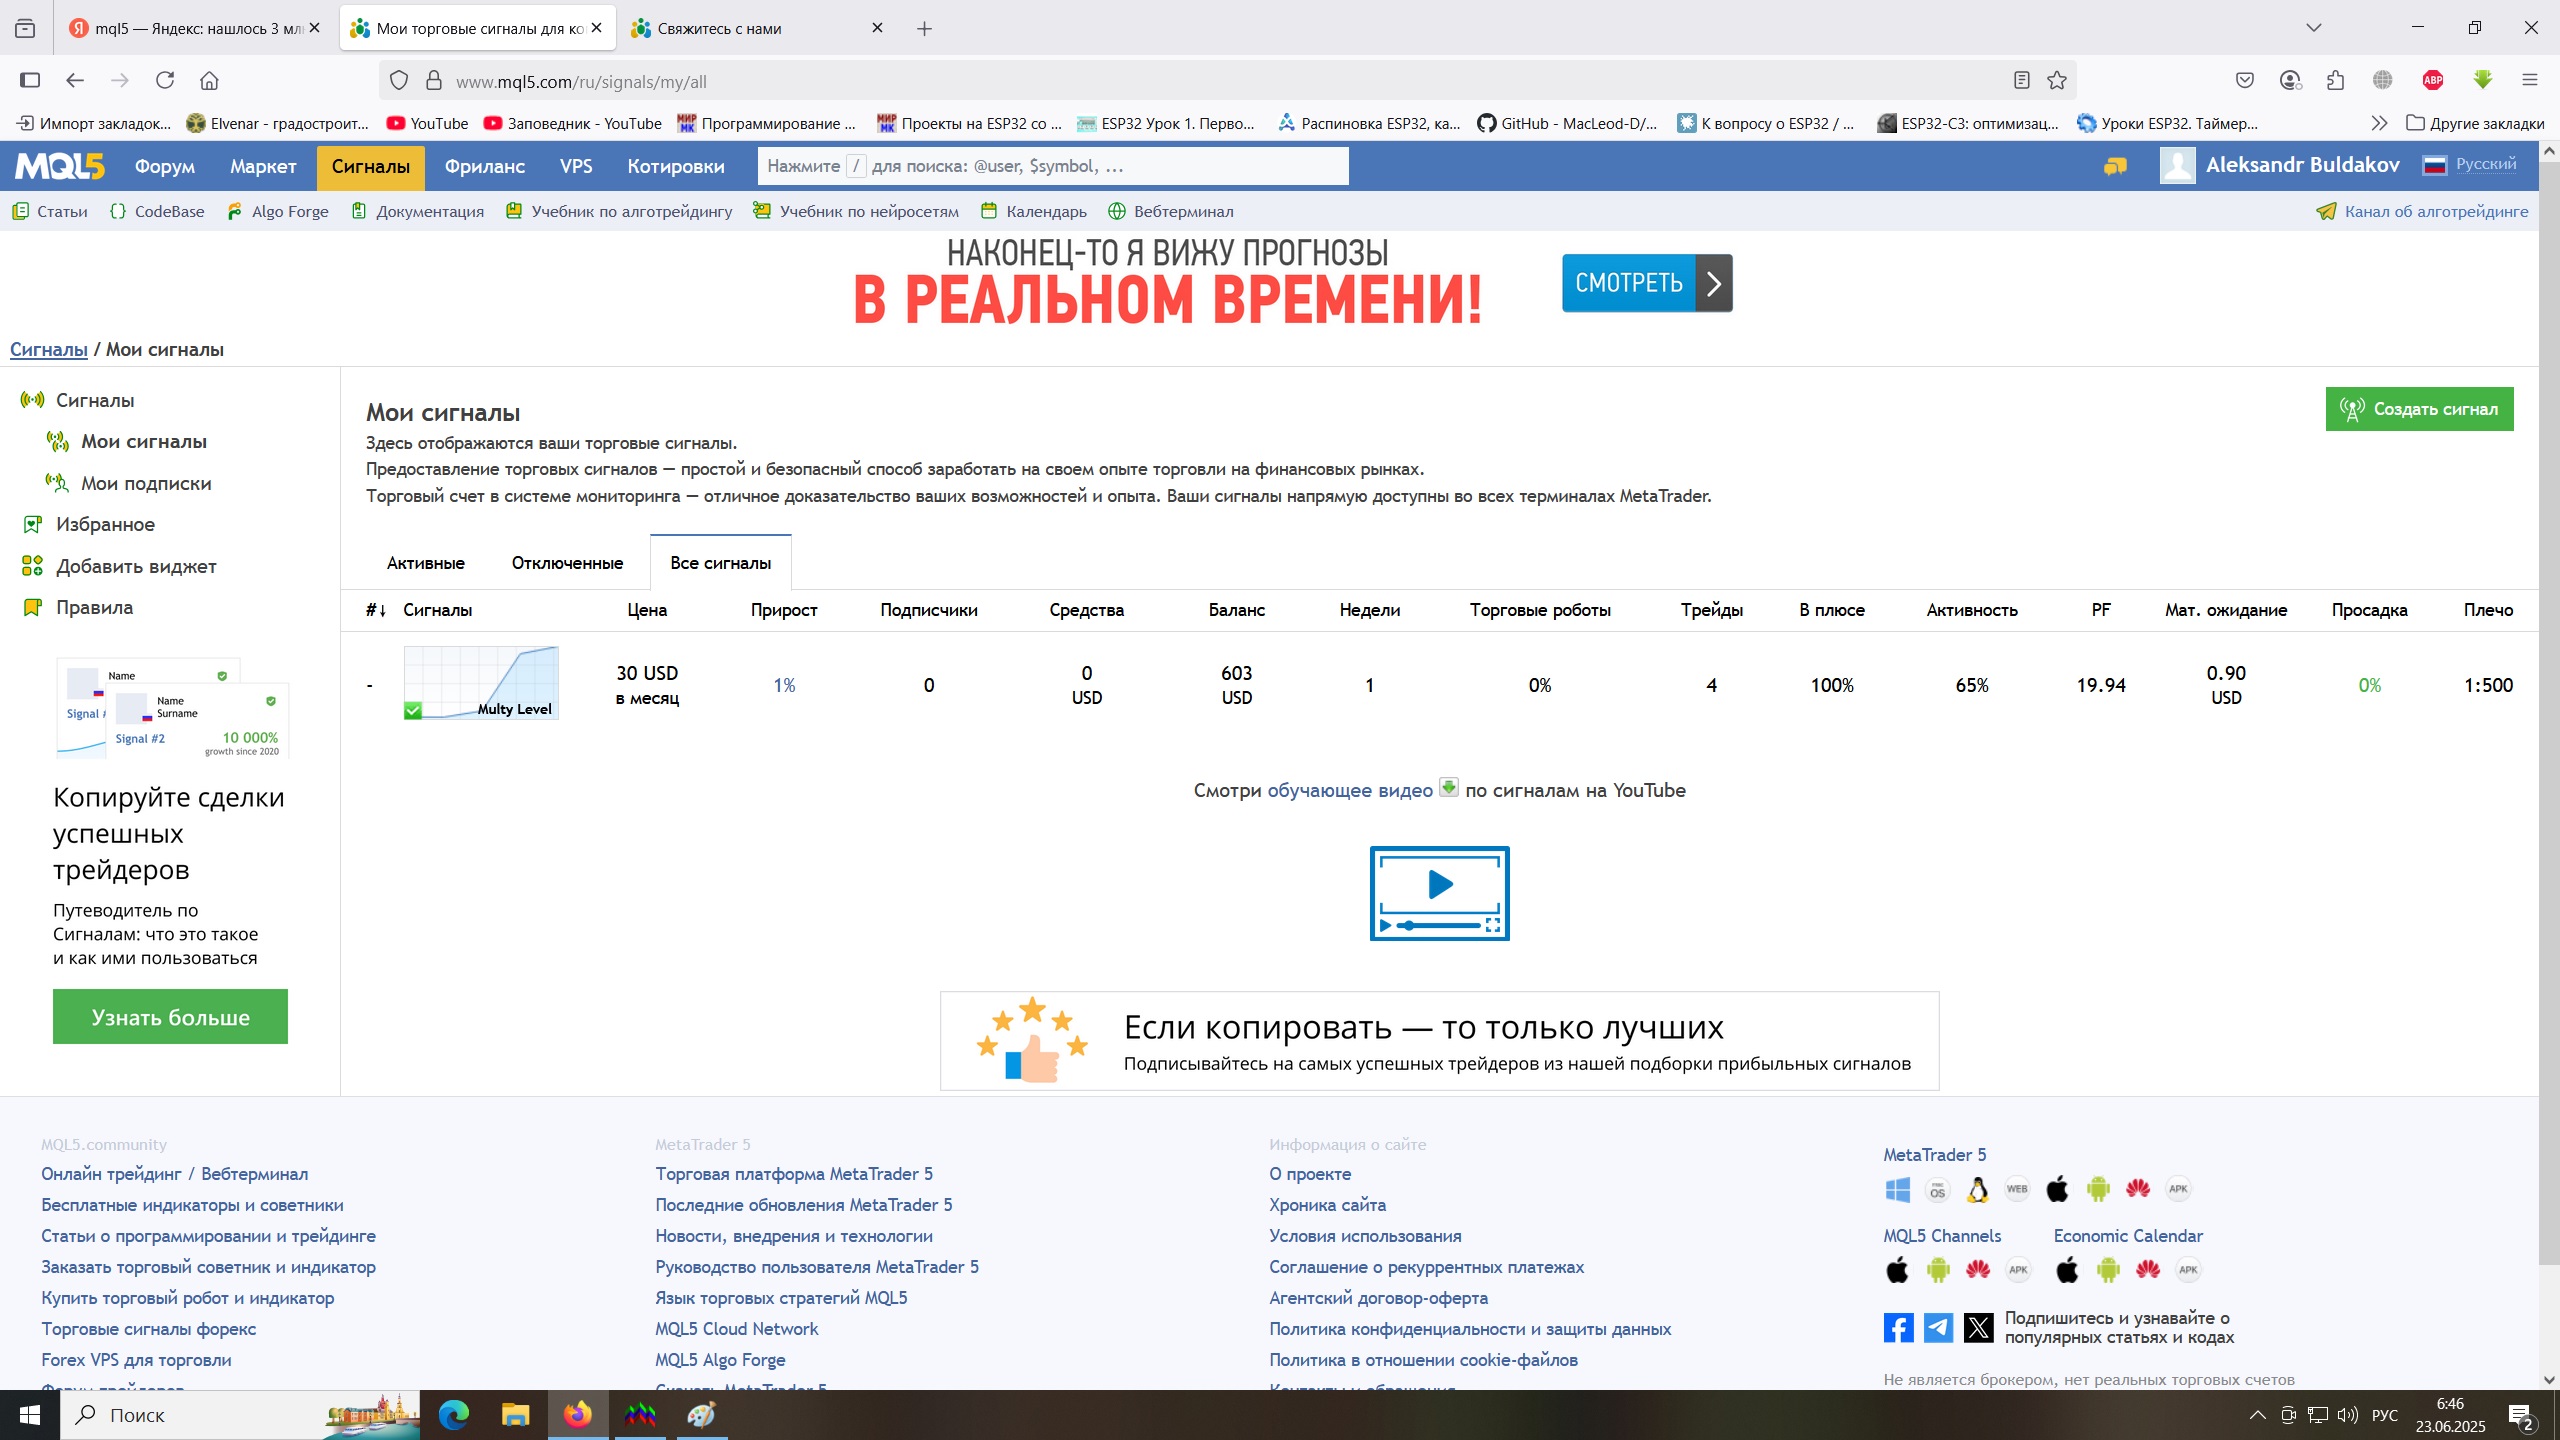Toggle the Firefox sidebar button
Image resolution: width=2560 pixels, height=1440 pixels.
point(30,81)
